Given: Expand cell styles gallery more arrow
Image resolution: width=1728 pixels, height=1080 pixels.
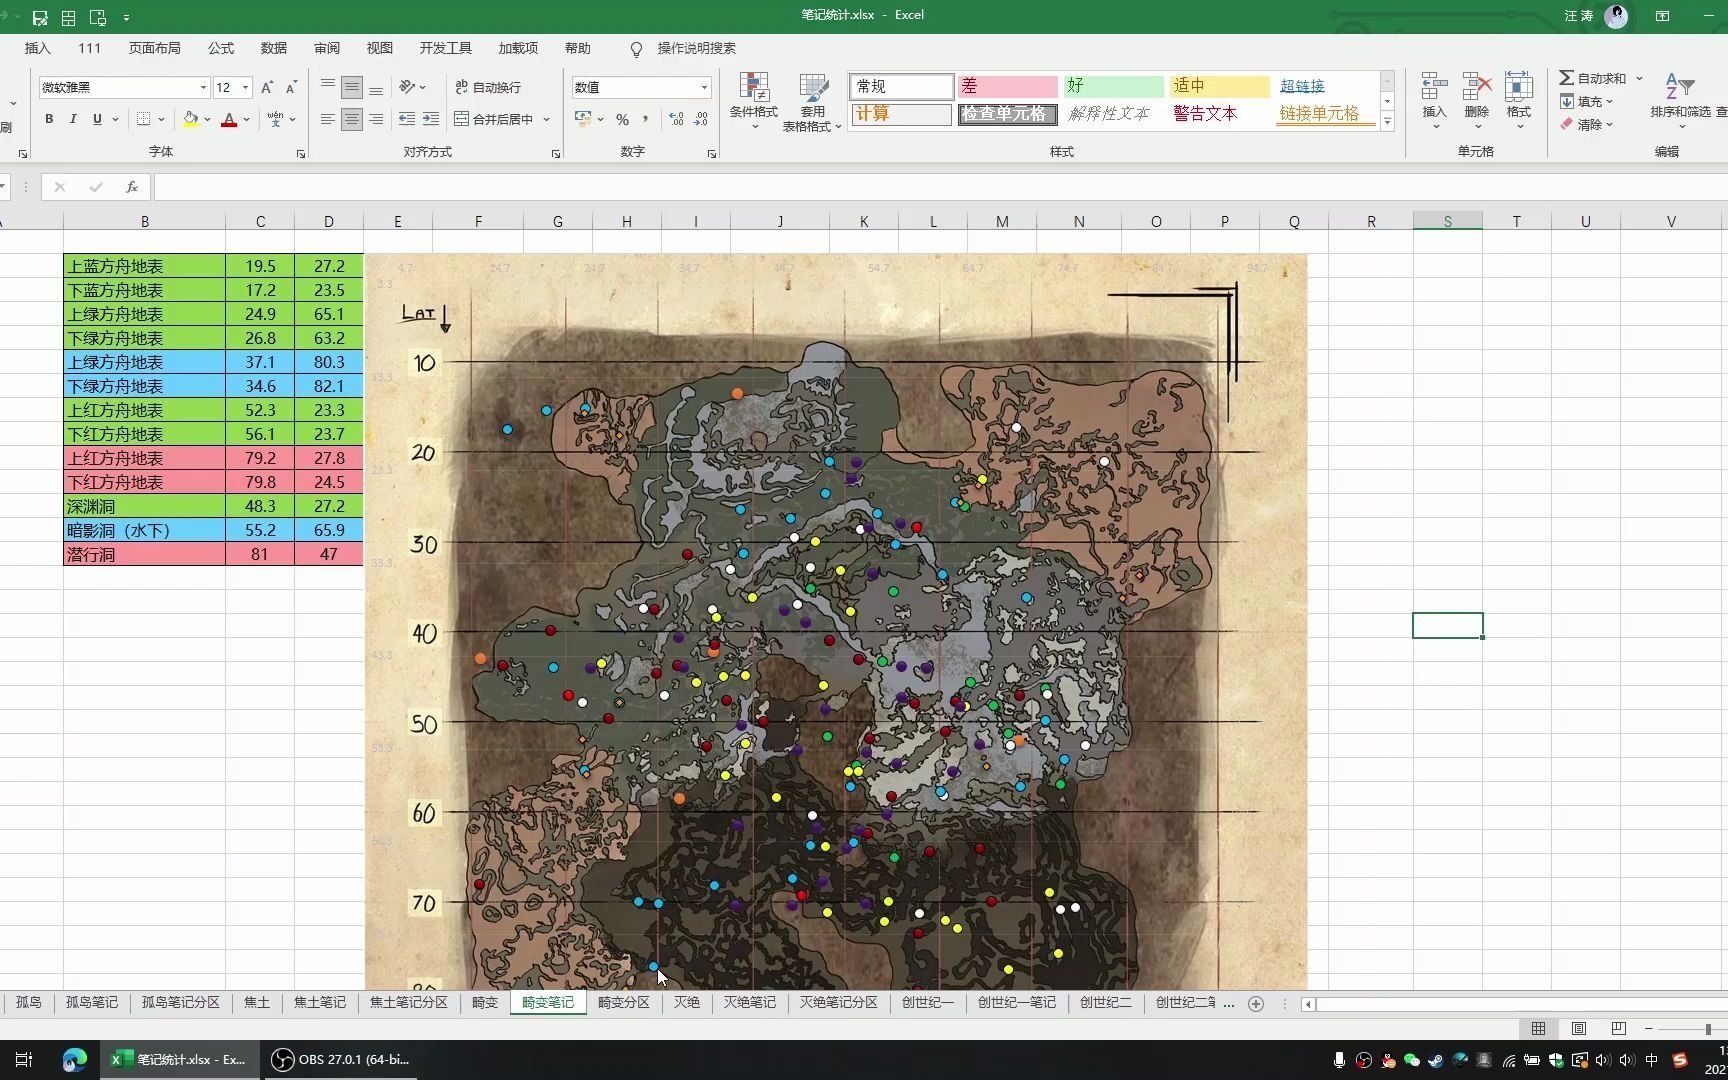Looking at the screenshot, I should [x=1387, y=122].
